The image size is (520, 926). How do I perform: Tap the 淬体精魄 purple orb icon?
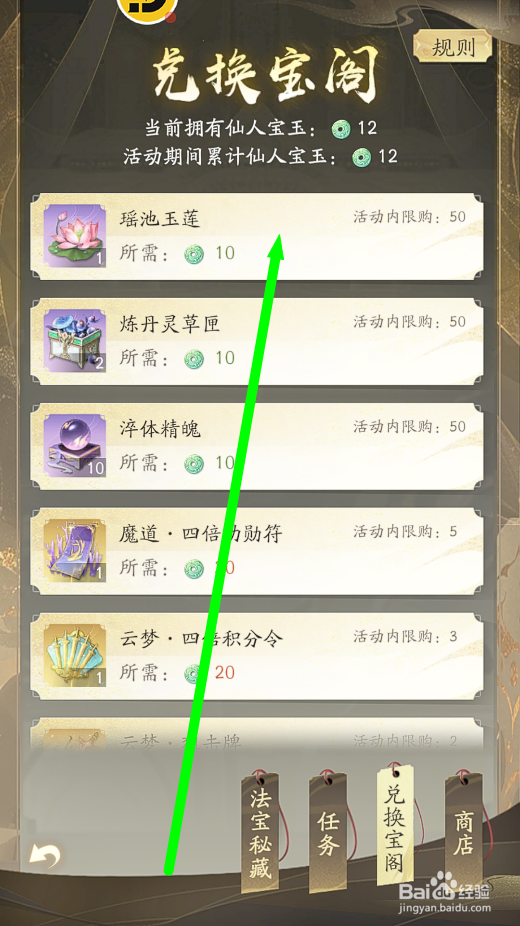point(74,446)
